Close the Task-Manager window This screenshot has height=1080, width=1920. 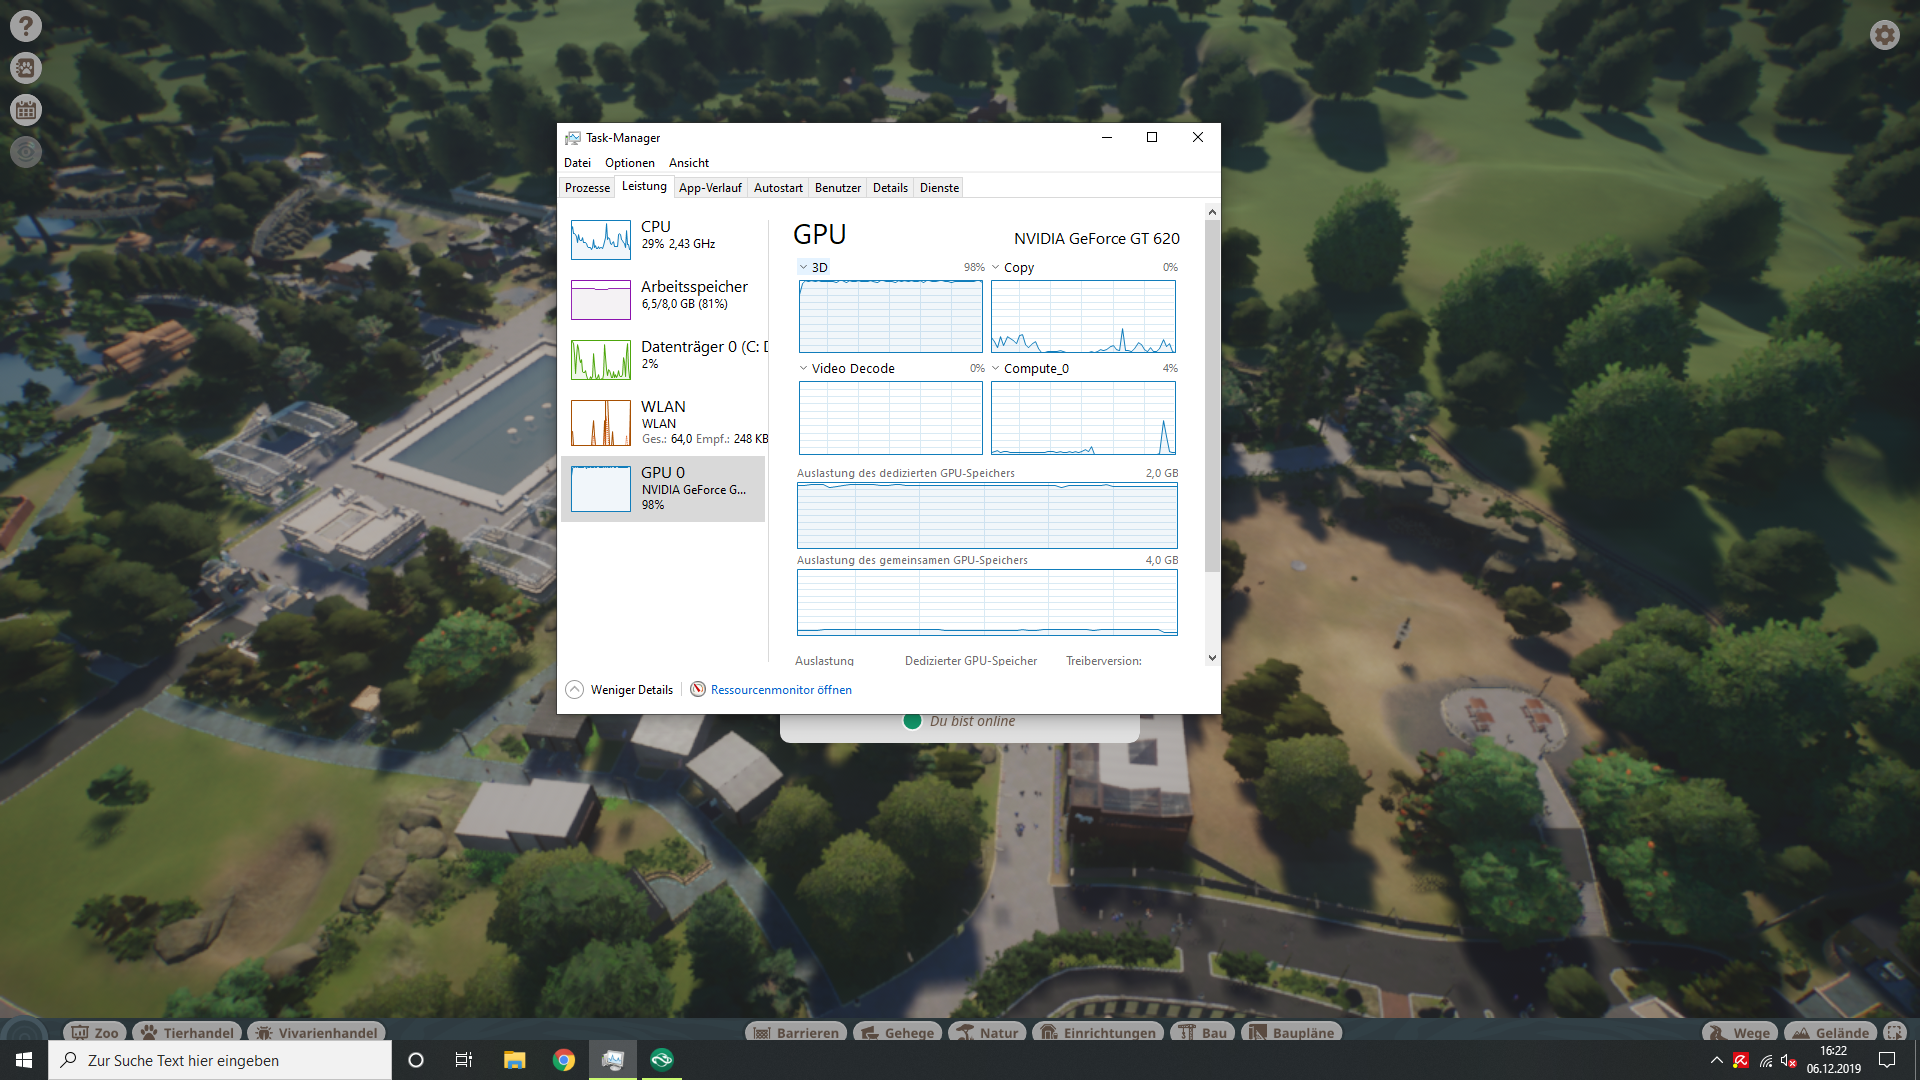click(x=1198, y=138)
